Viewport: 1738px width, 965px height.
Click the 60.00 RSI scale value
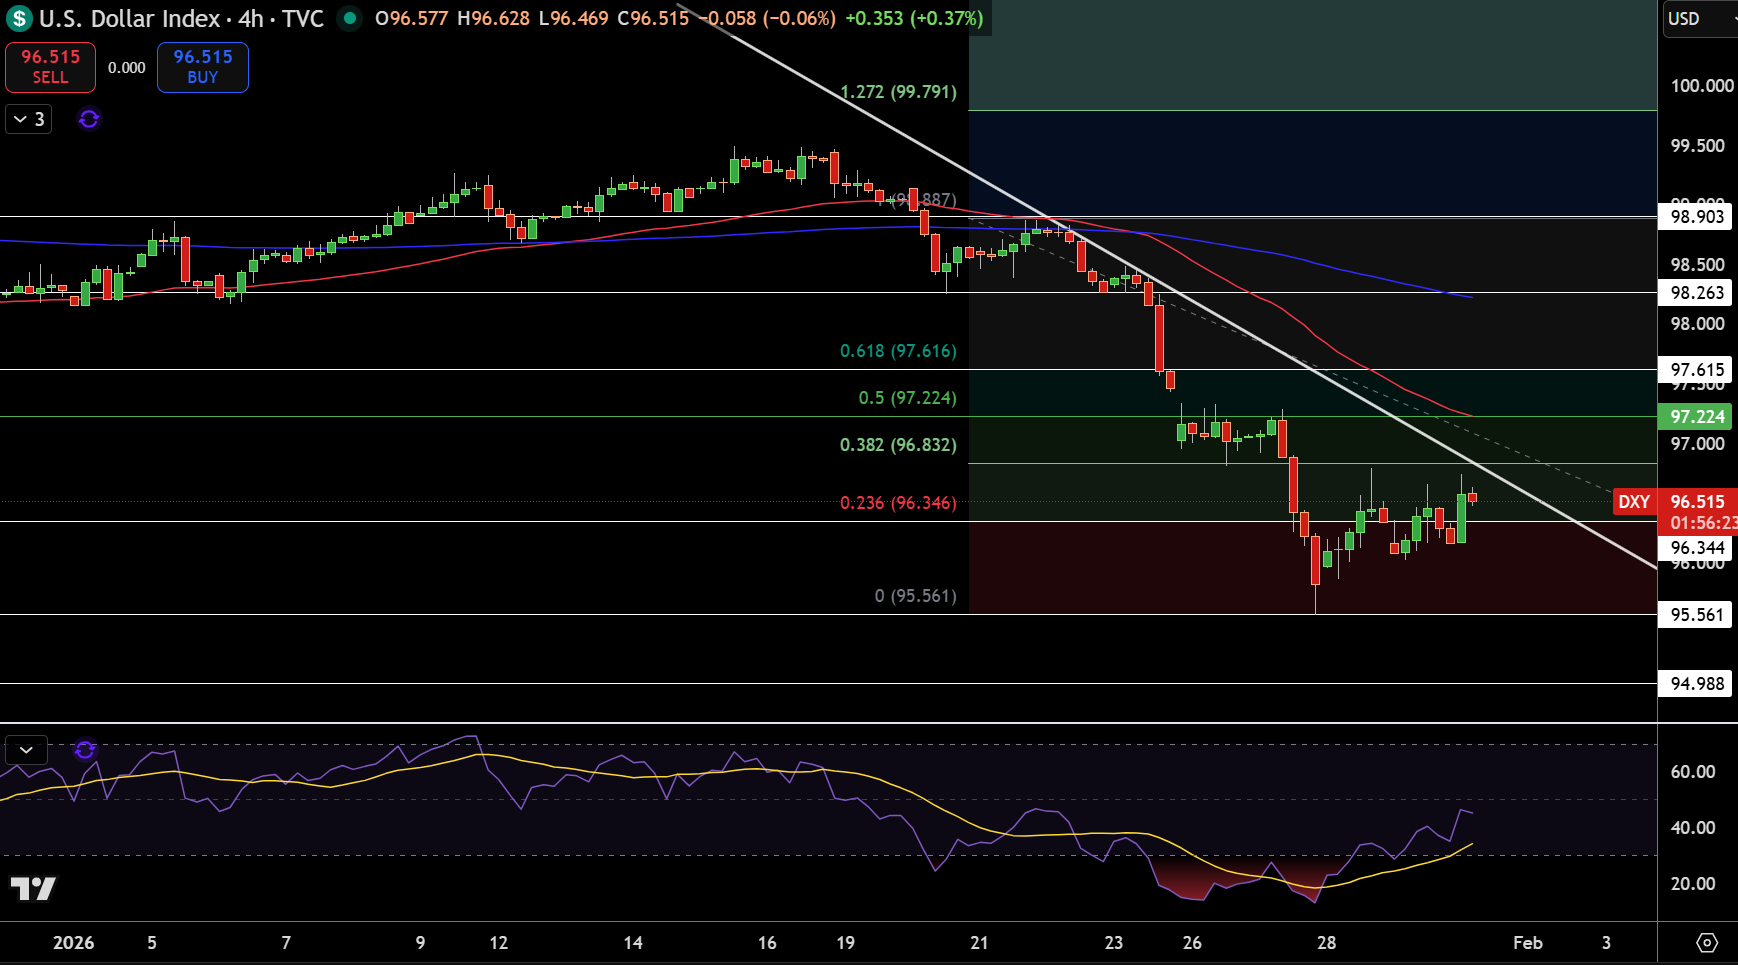(1693, 772)
